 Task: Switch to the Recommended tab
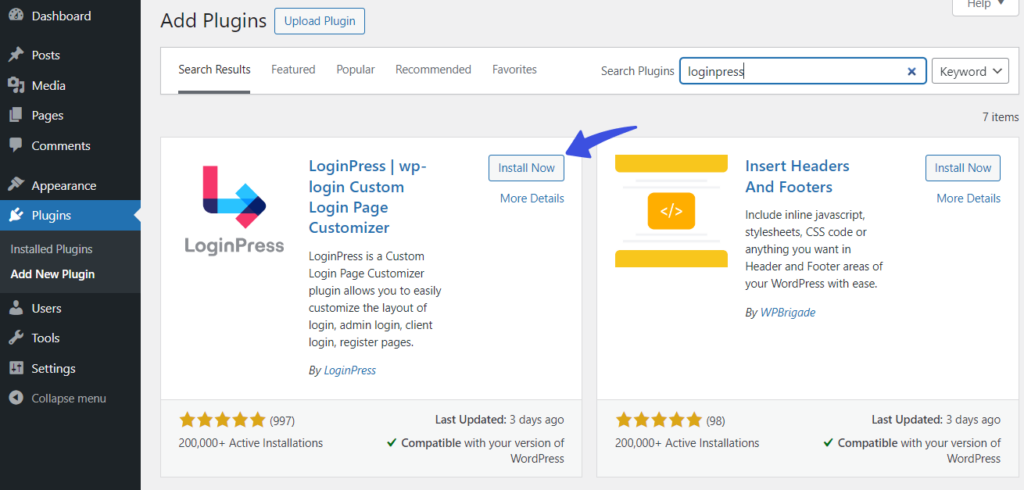pos(433,69)
